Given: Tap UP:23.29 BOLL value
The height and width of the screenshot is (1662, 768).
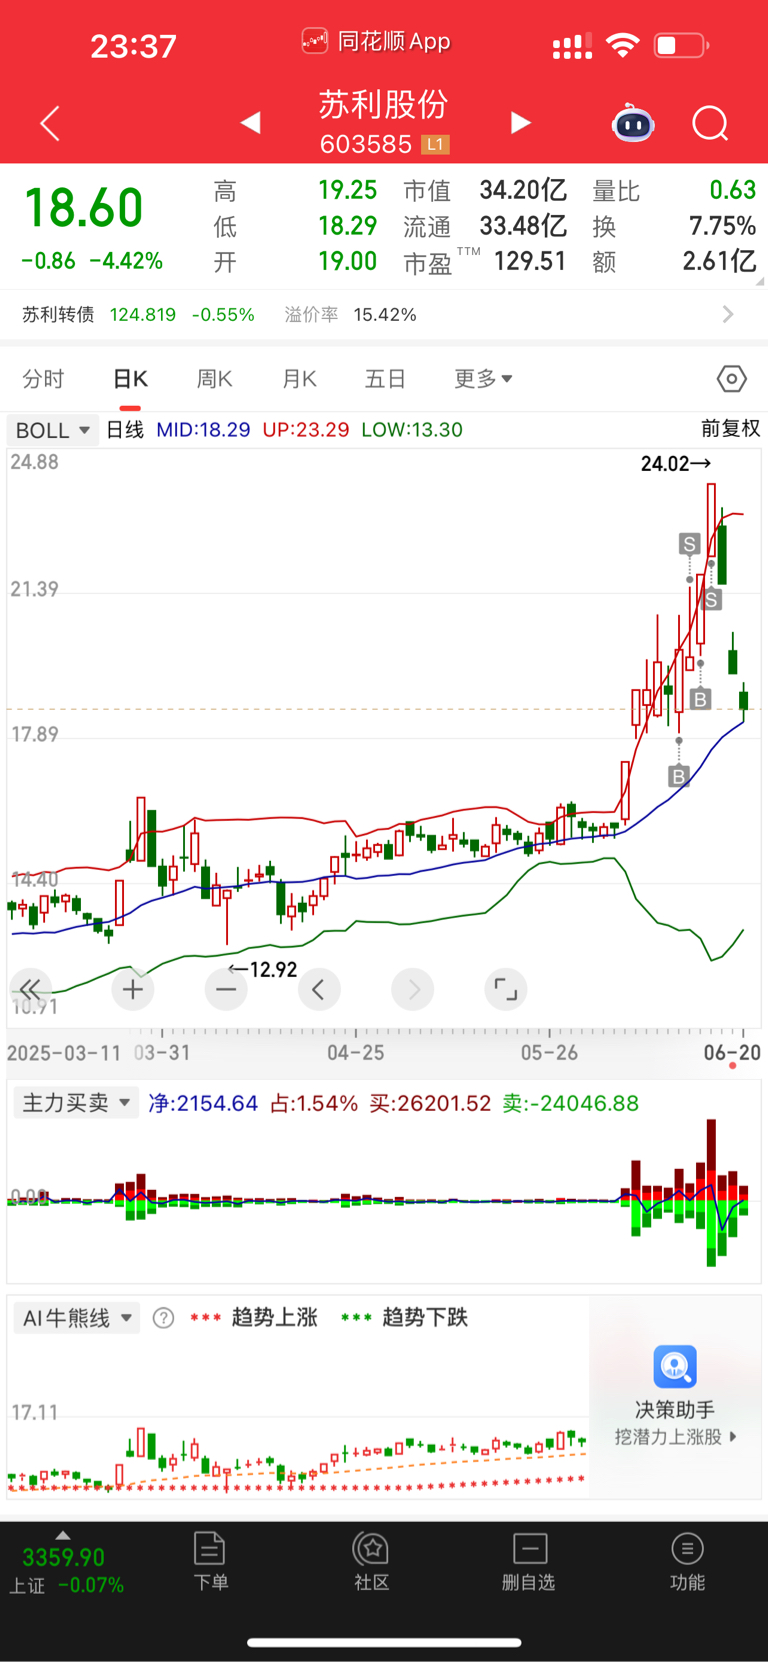Looking at the screenshot, I should point(306,430).
